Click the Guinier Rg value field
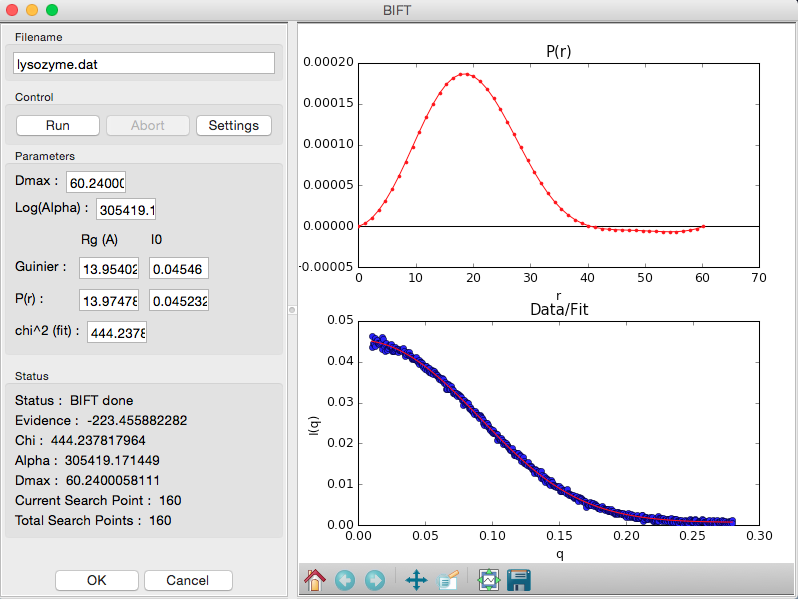Image resolution: width=798 pixels, height=599 pixels. [109, 268]
